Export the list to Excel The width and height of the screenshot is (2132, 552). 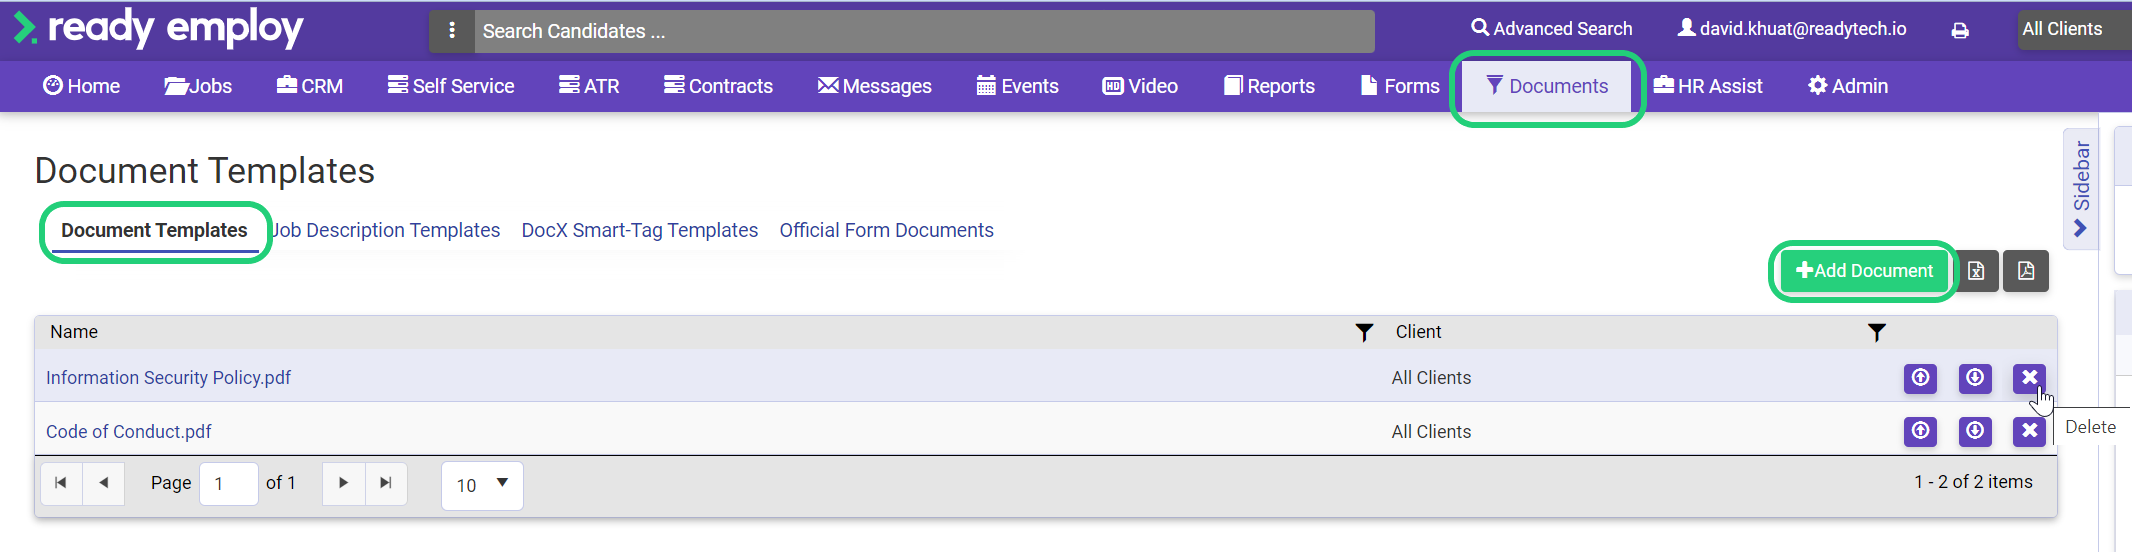coord(1976,271)
